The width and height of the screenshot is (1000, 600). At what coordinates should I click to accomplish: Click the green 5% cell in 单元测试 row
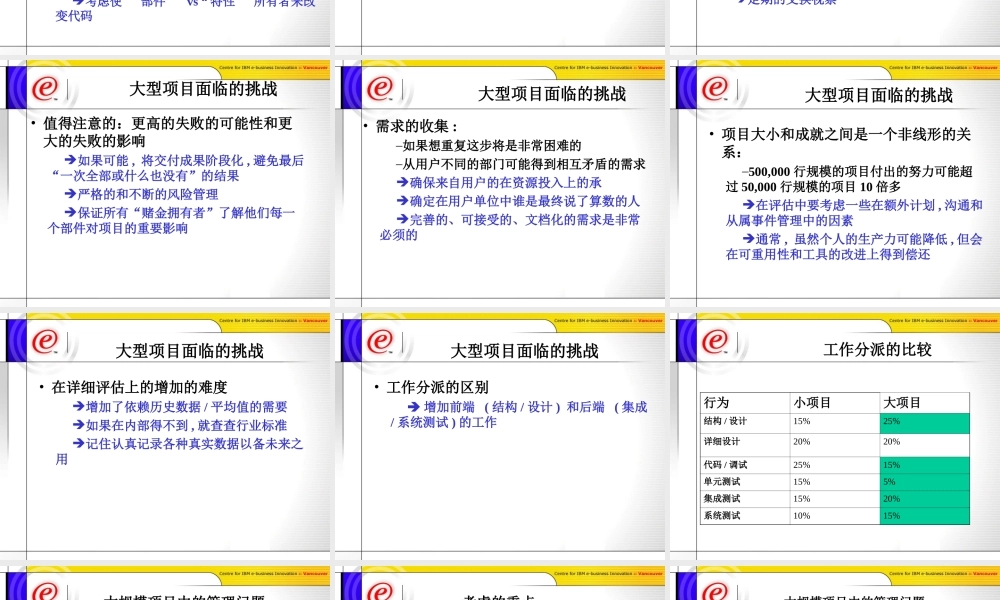tap(925, 482)
